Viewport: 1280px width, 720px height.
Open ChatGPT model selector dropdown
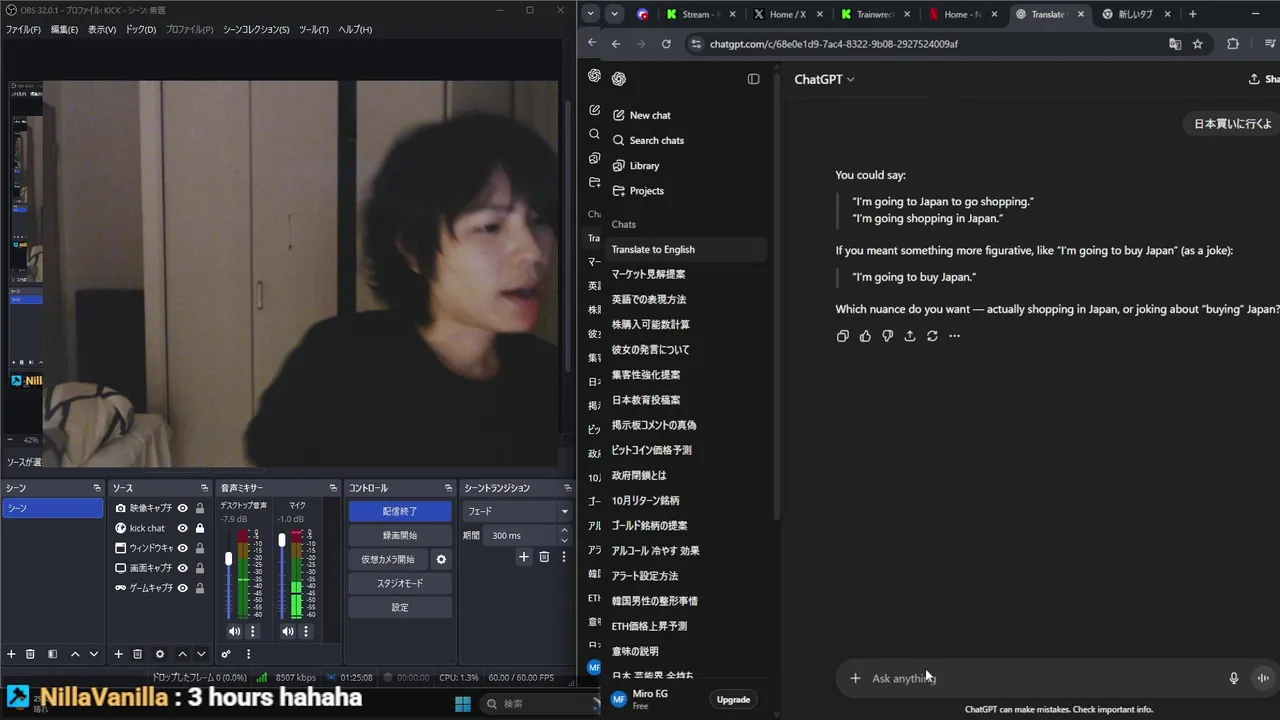[x=824, y=79]
